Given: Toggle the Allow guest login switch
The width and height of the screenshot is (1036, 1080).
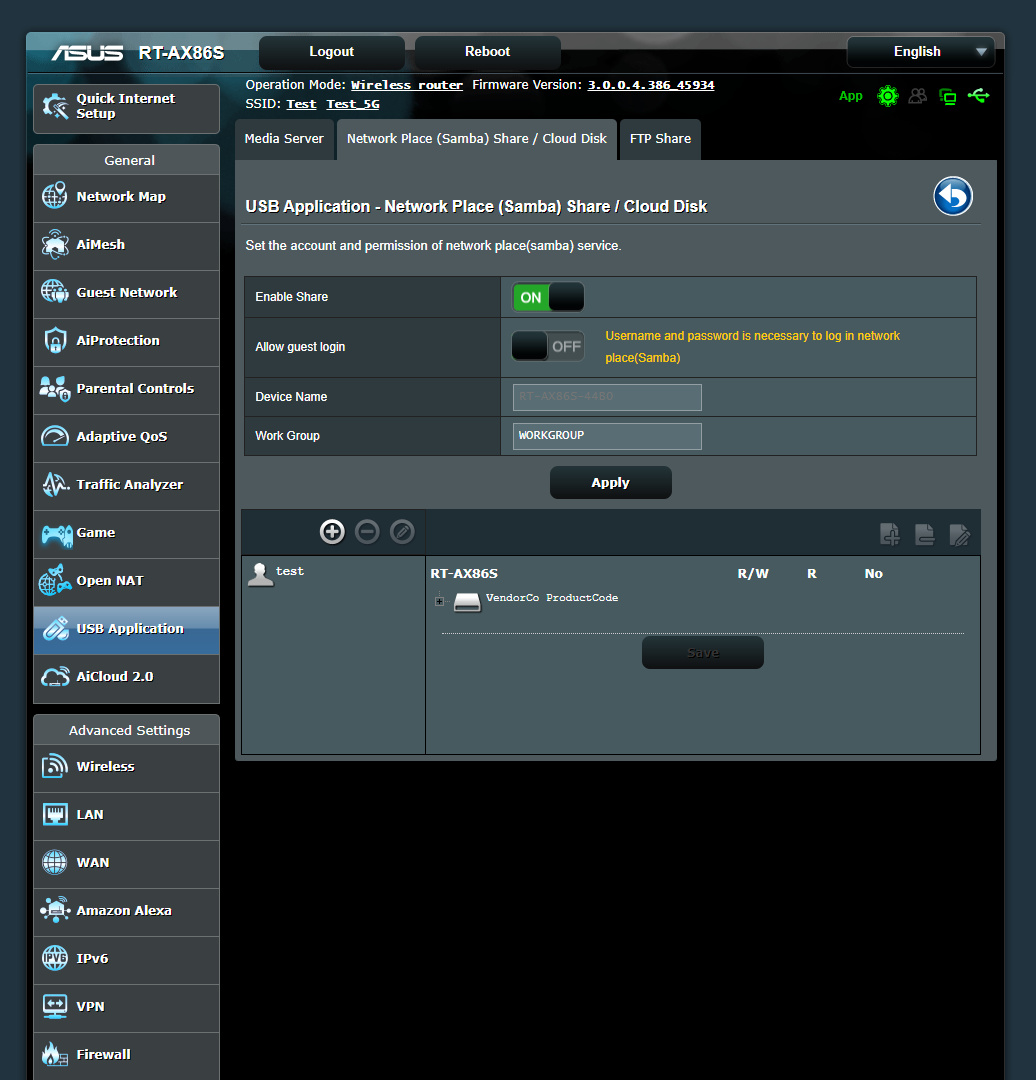Looking at the screenshot, I should pos(548,346).
